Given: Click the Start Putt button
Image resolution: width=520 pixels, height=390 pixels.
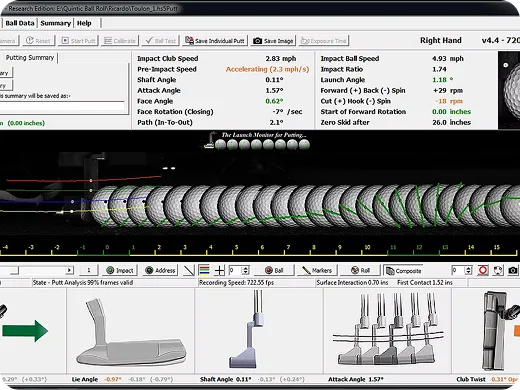Looking at the screenshot, I should point(78,41).
